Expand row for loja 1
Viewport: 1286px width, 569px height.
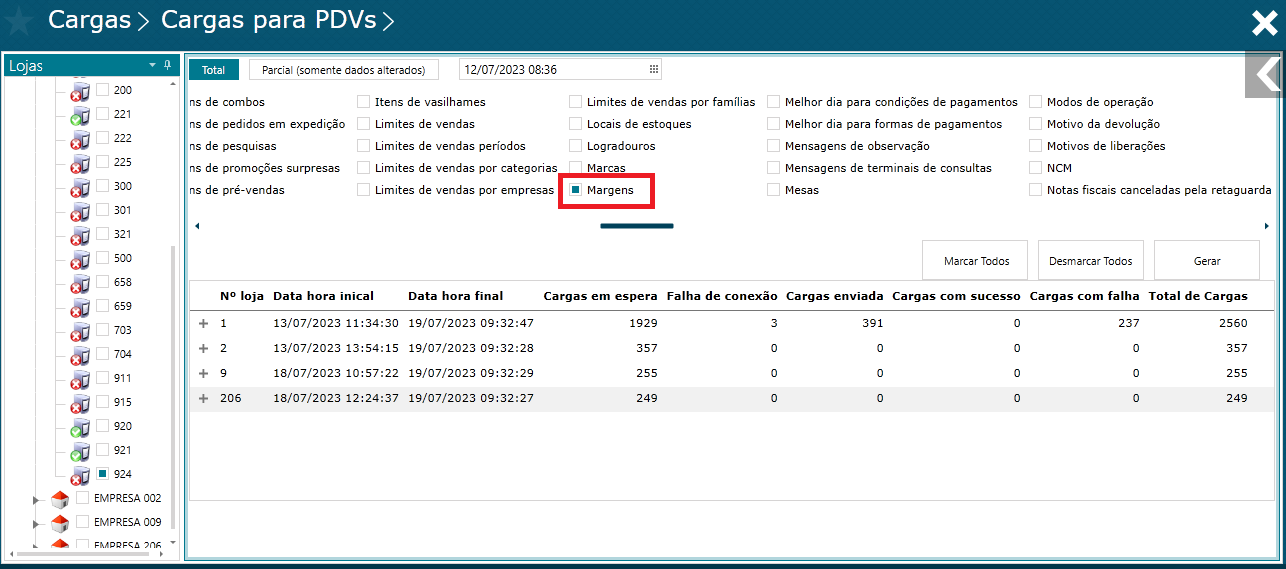click(203, 324)
